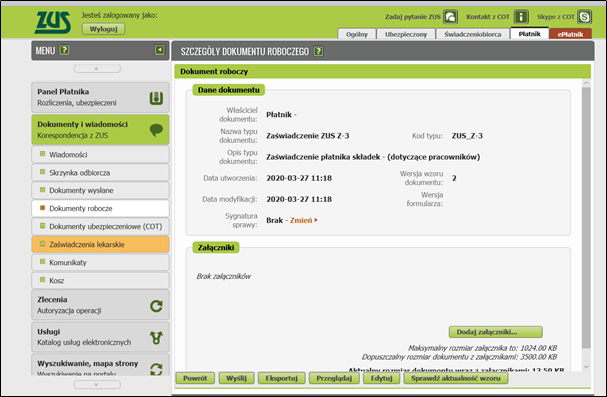607x397 pixels.
Task: Click the Usługi catalog icon
Action: point(156,338)
